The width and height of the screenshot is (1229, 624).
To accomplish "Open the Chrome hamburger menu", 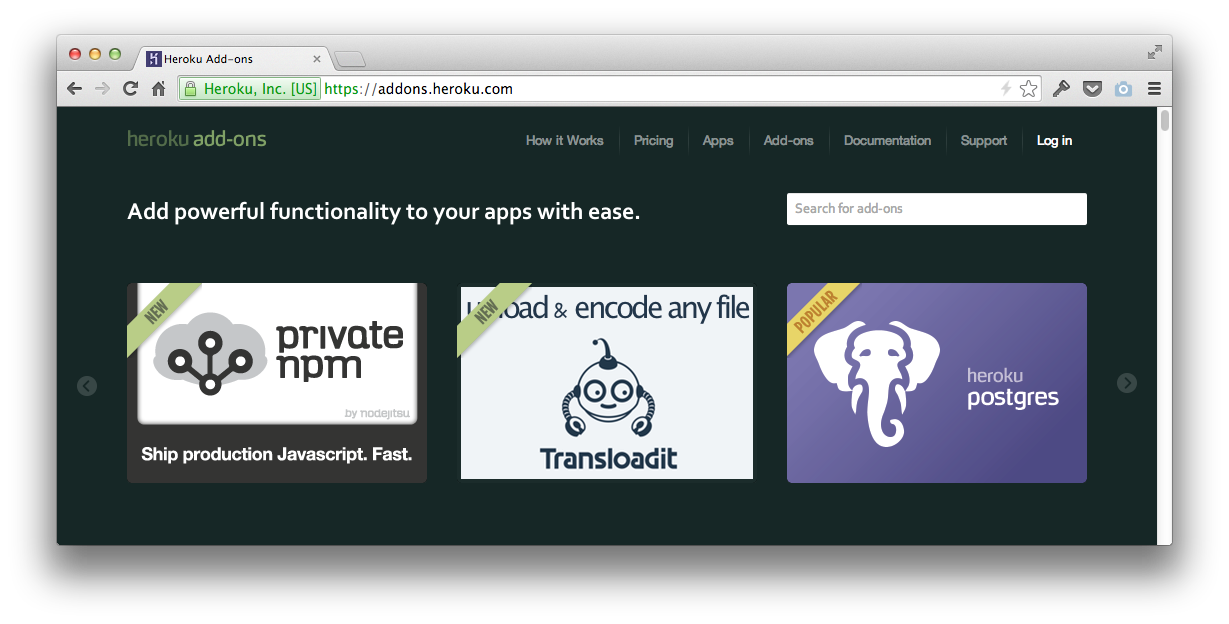I will tap(1154, 89).
